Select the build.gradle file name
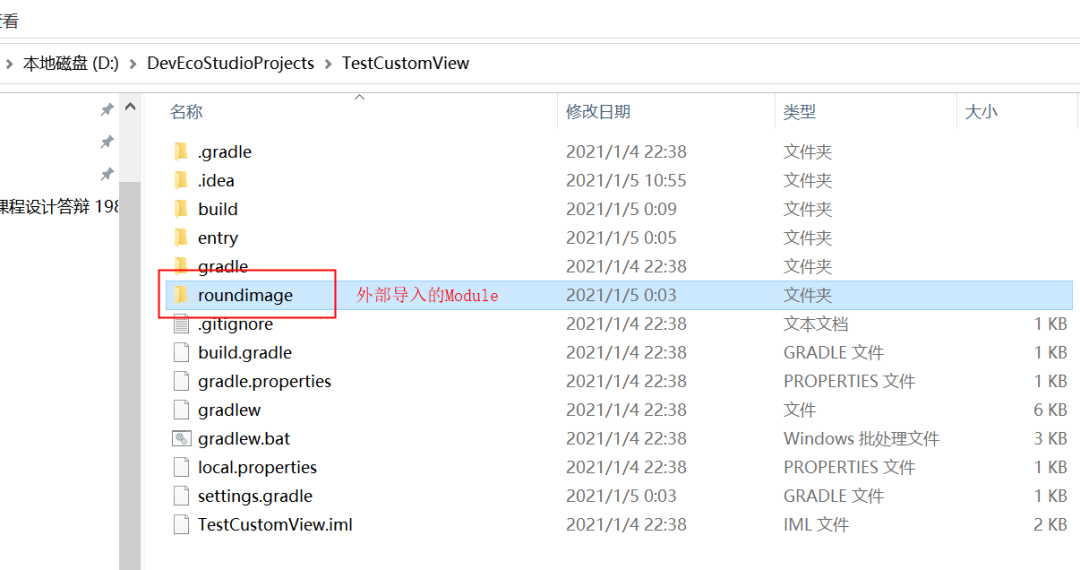Screen dimensions: 1080x570 [x=245, y=352]
